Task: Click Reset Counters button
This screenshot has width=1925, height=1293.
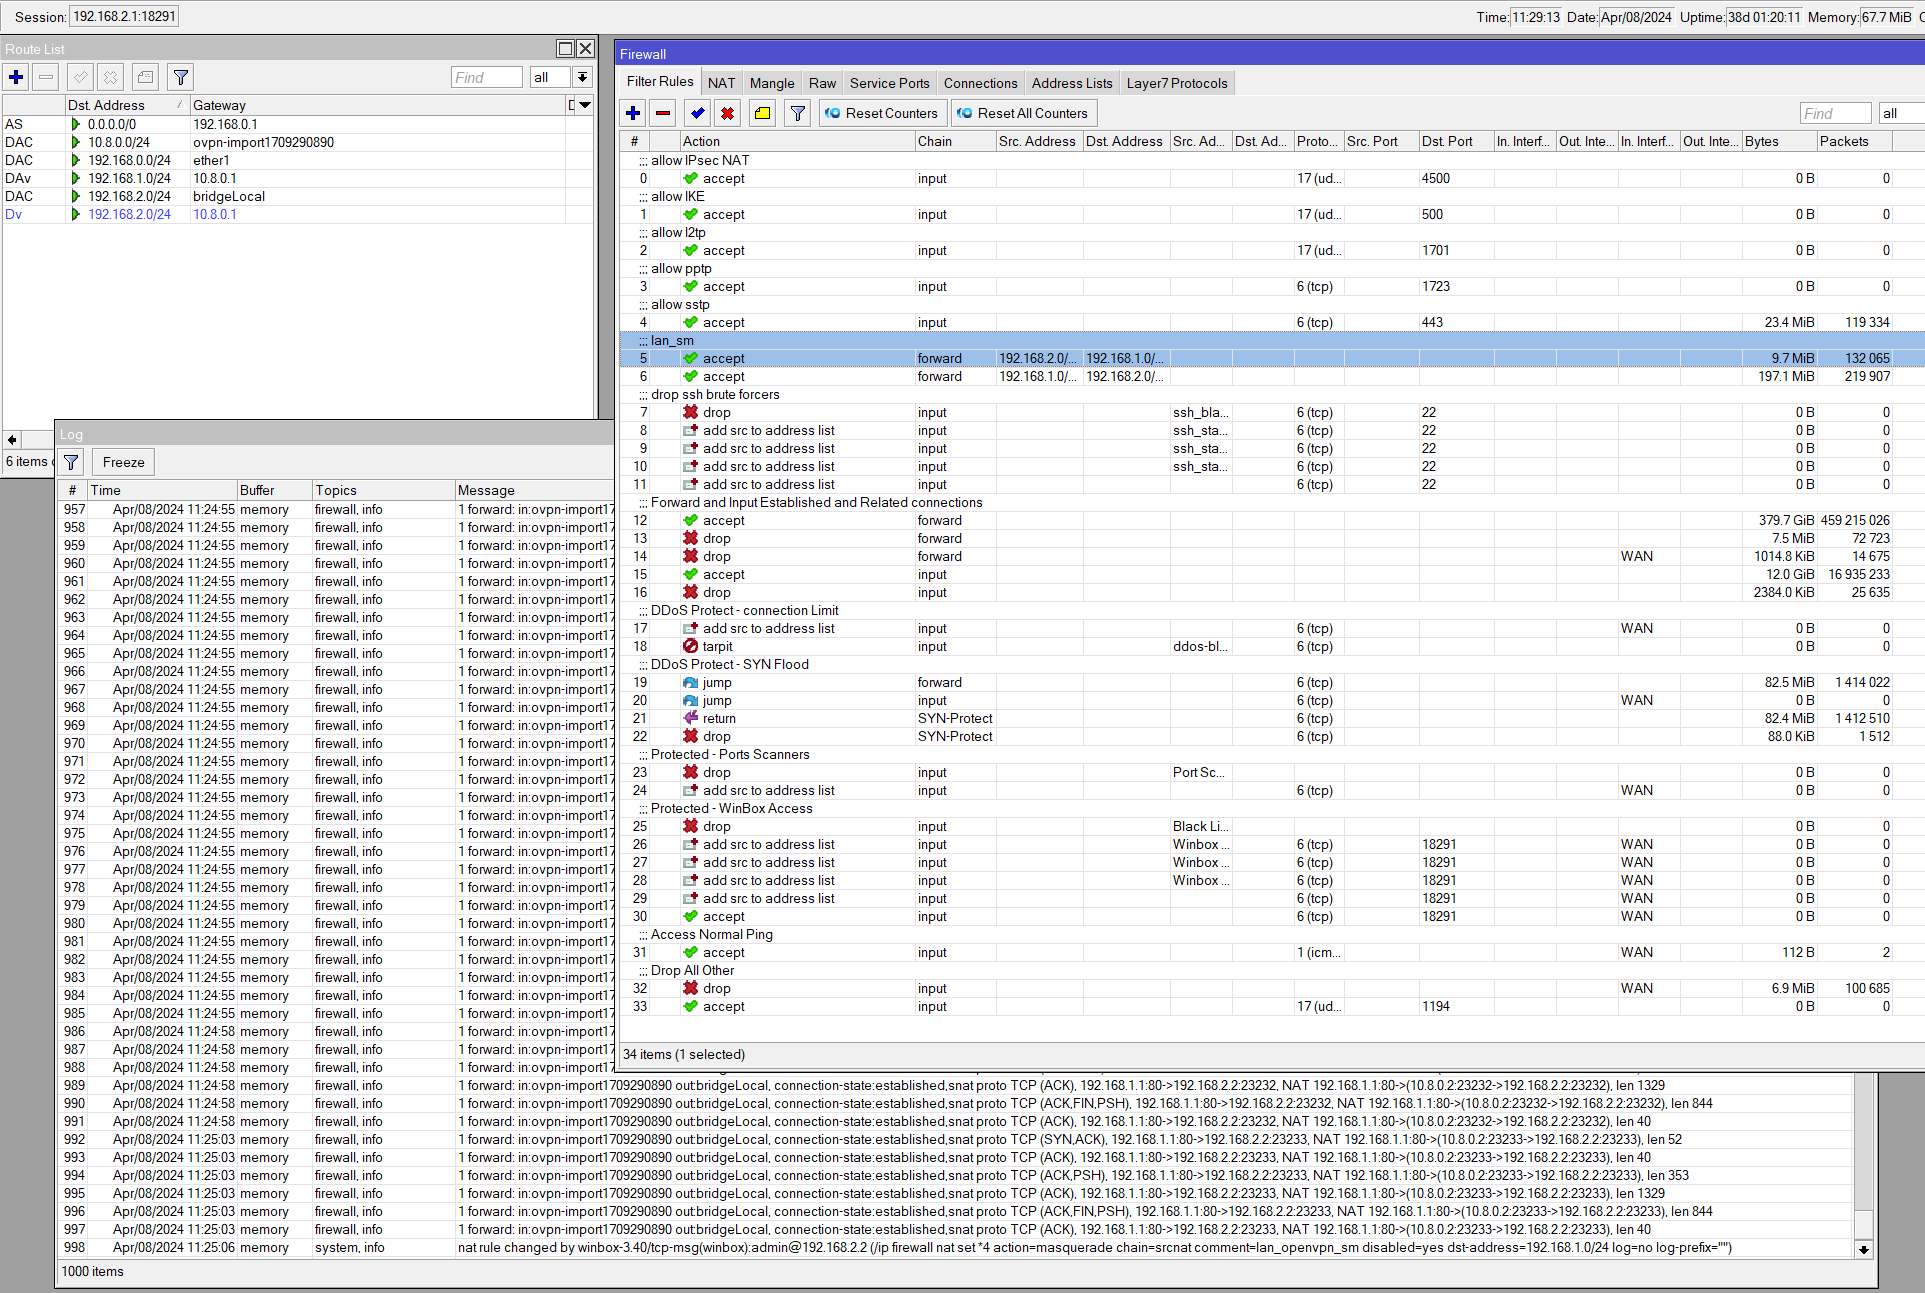Action: (x=882, y=113)
